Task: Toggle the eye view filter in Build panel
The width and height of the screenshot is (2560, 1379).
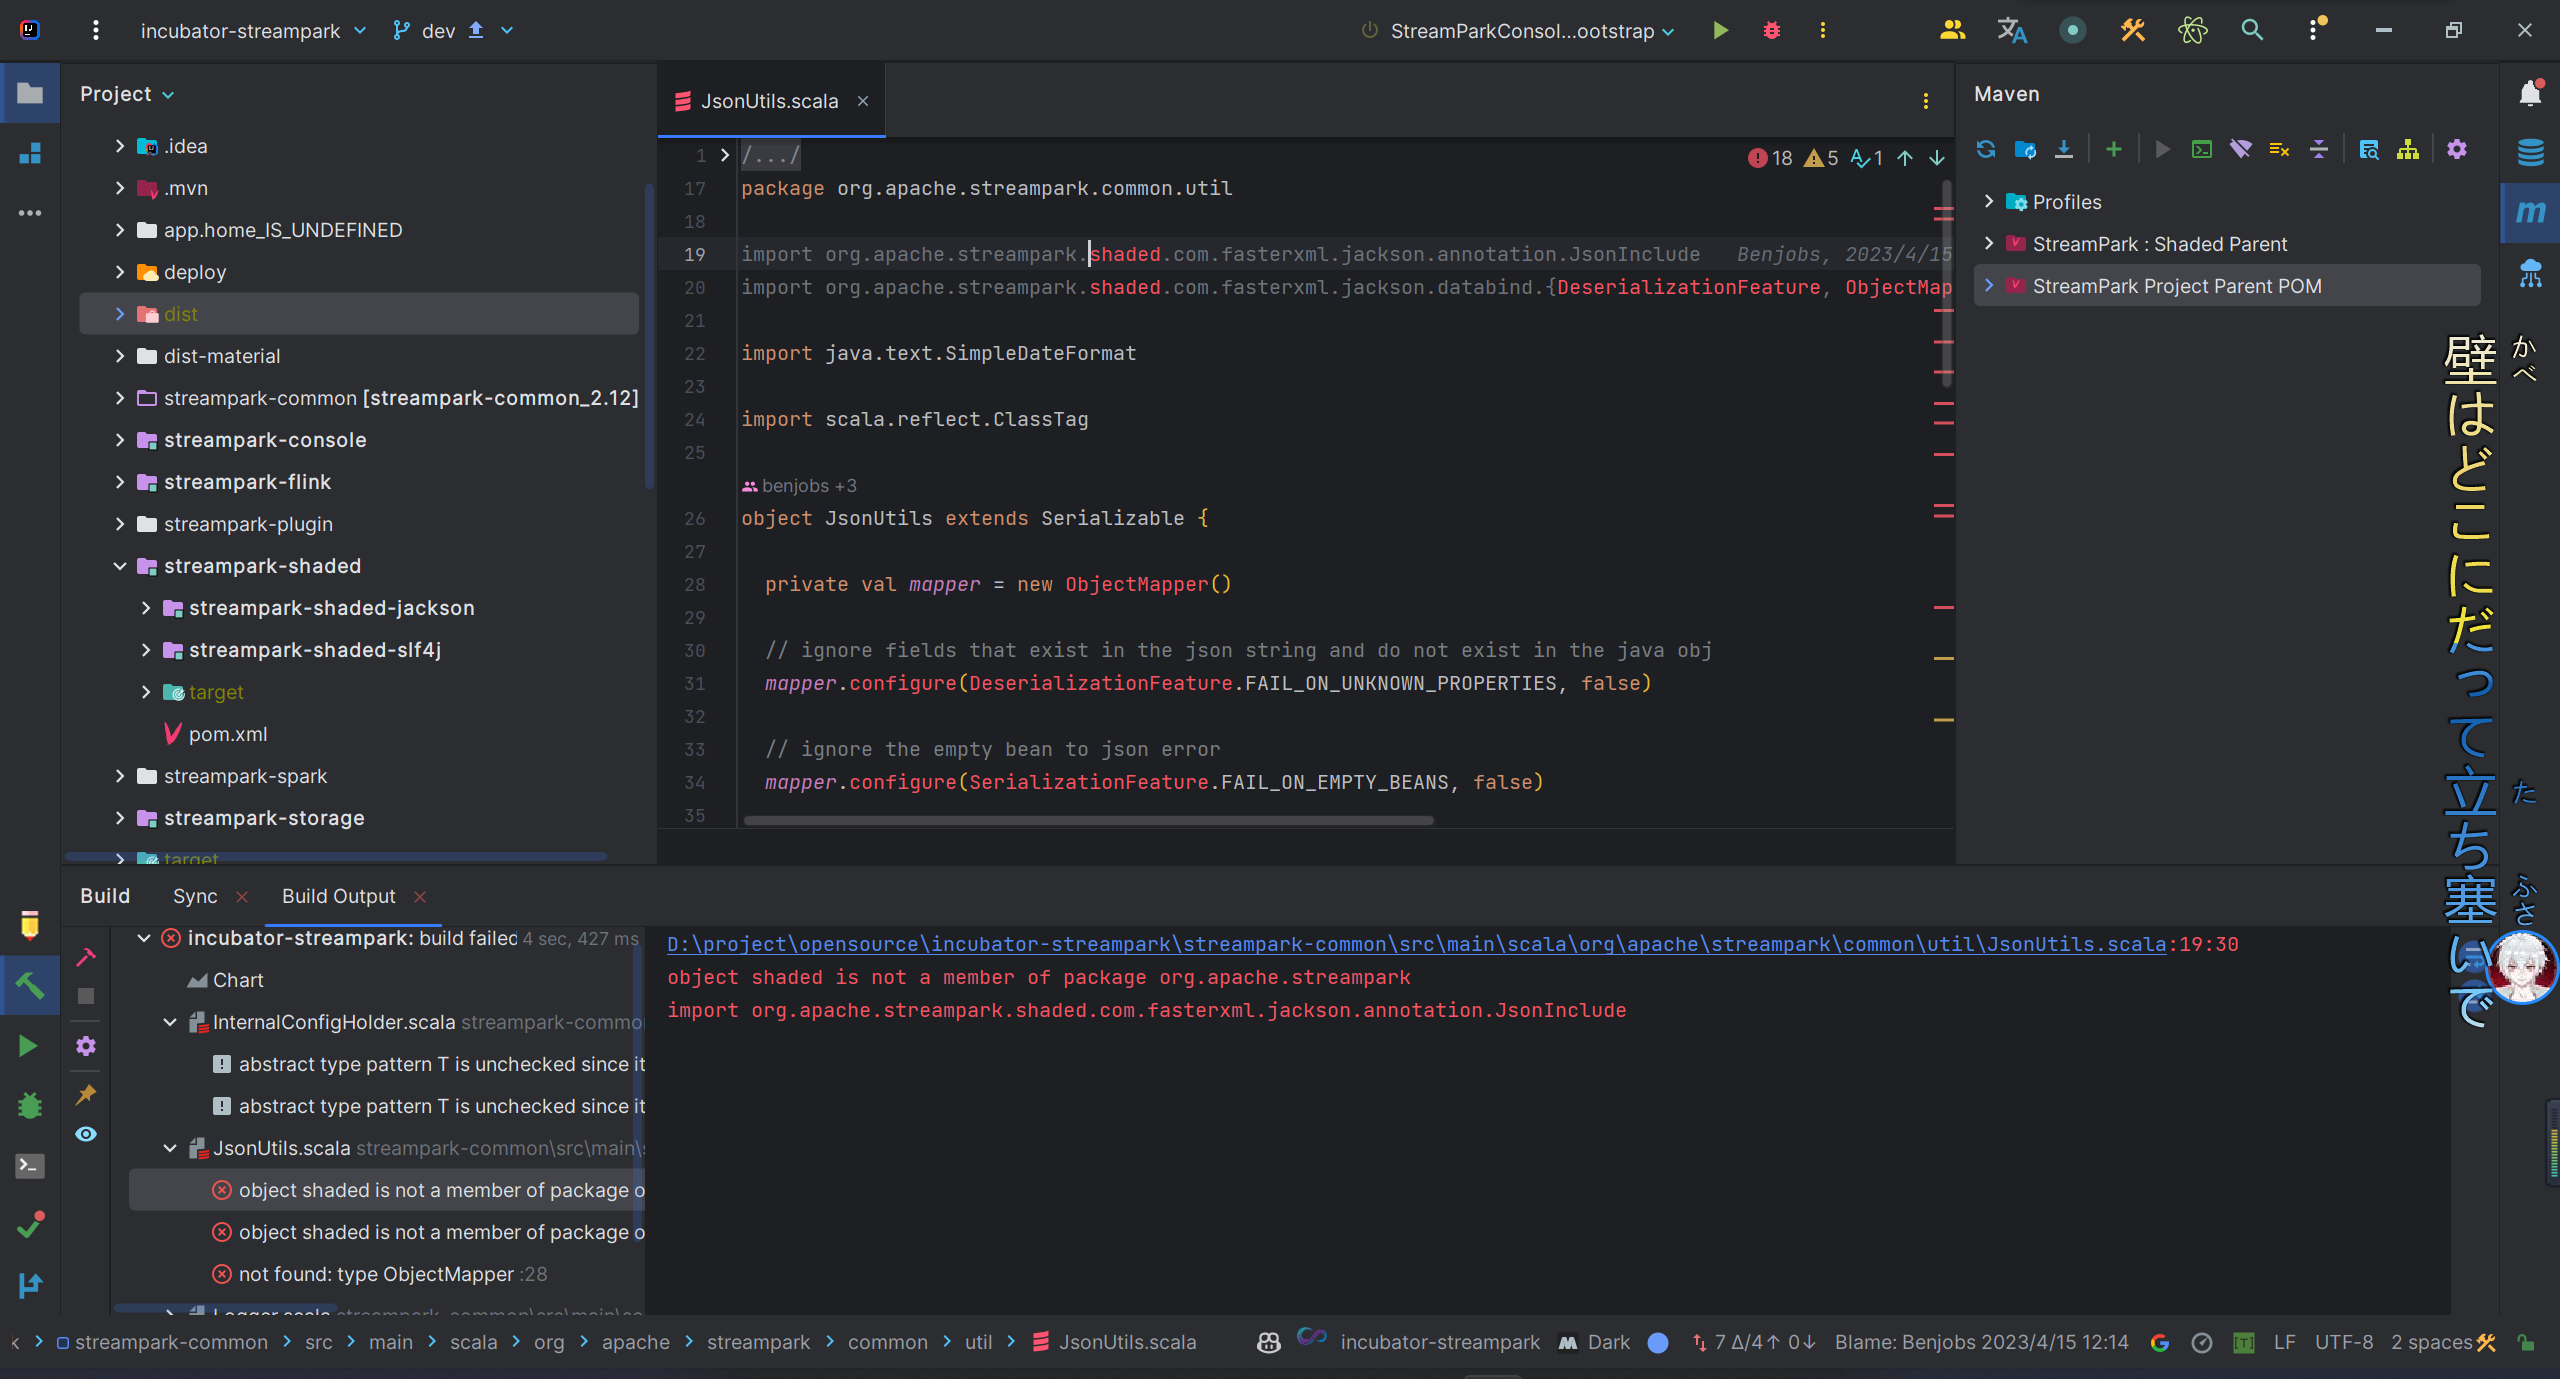Action: 86,1134
